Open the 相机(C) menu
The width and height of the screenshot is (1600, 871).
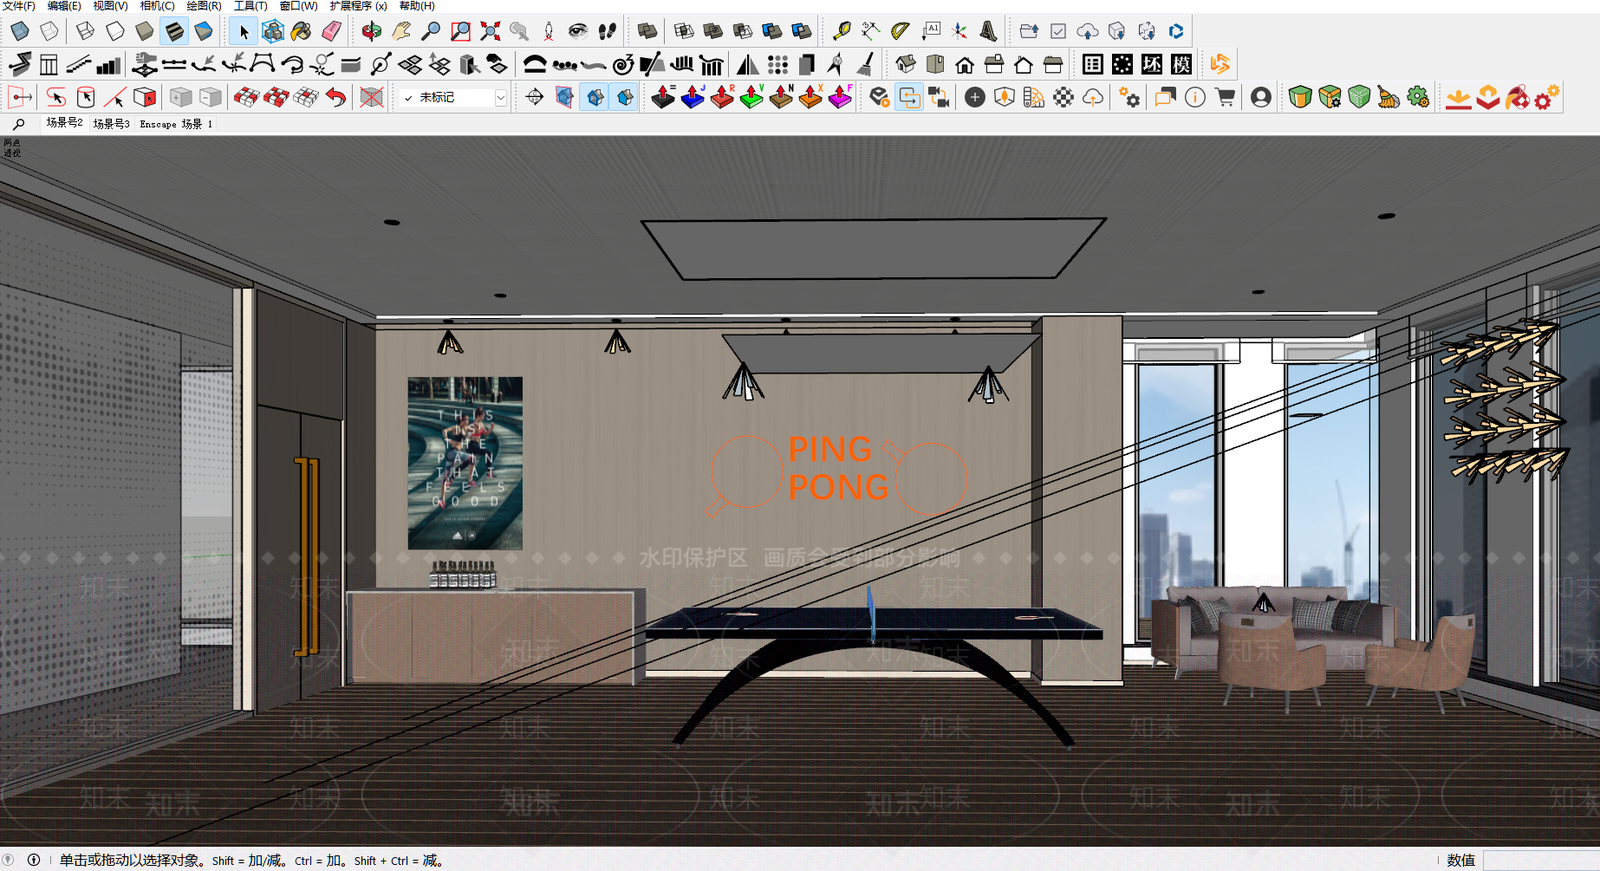157,6
